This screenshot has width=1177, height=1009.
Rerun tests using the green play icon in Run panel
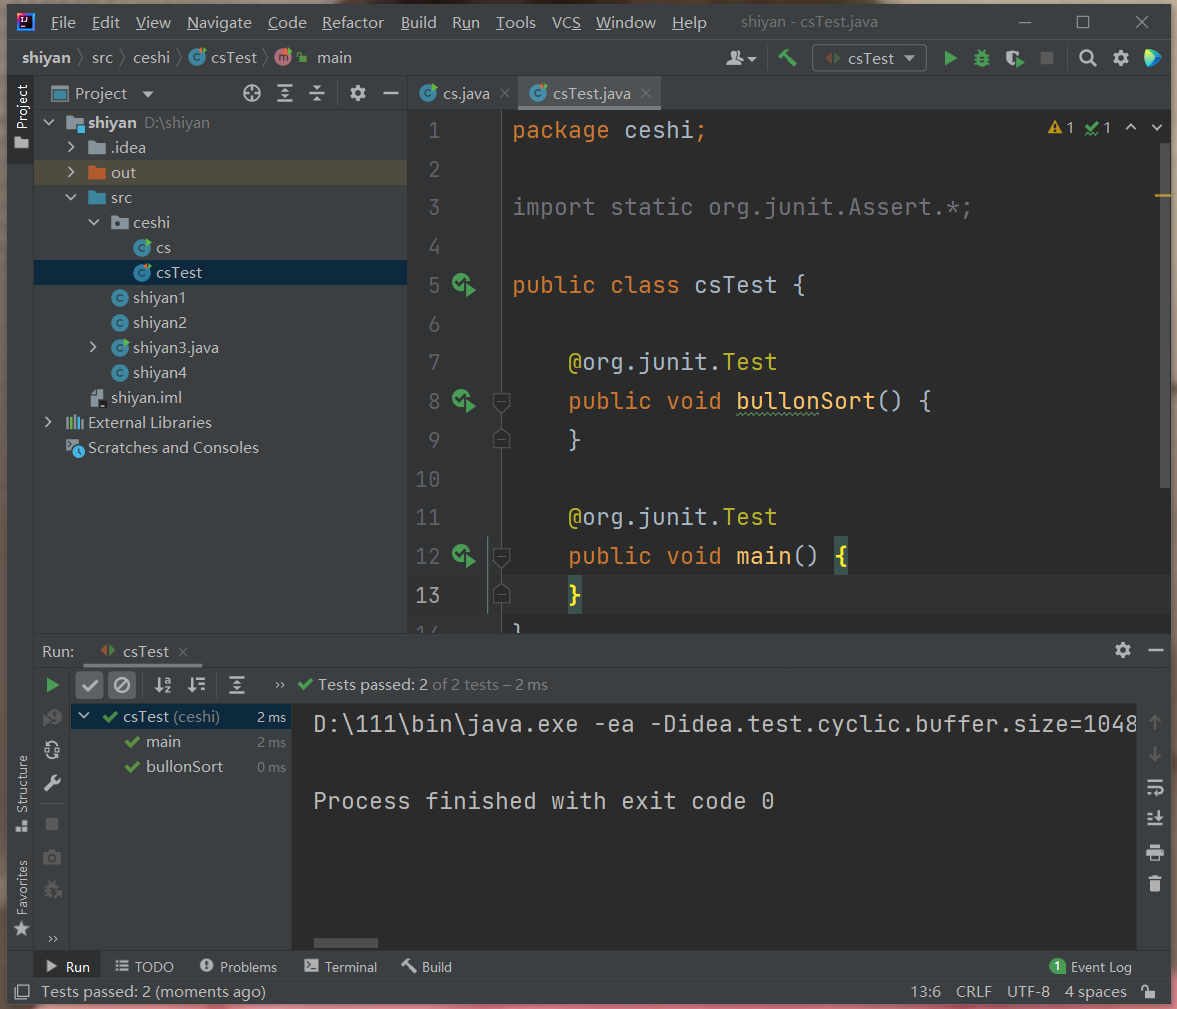[52, 685]
